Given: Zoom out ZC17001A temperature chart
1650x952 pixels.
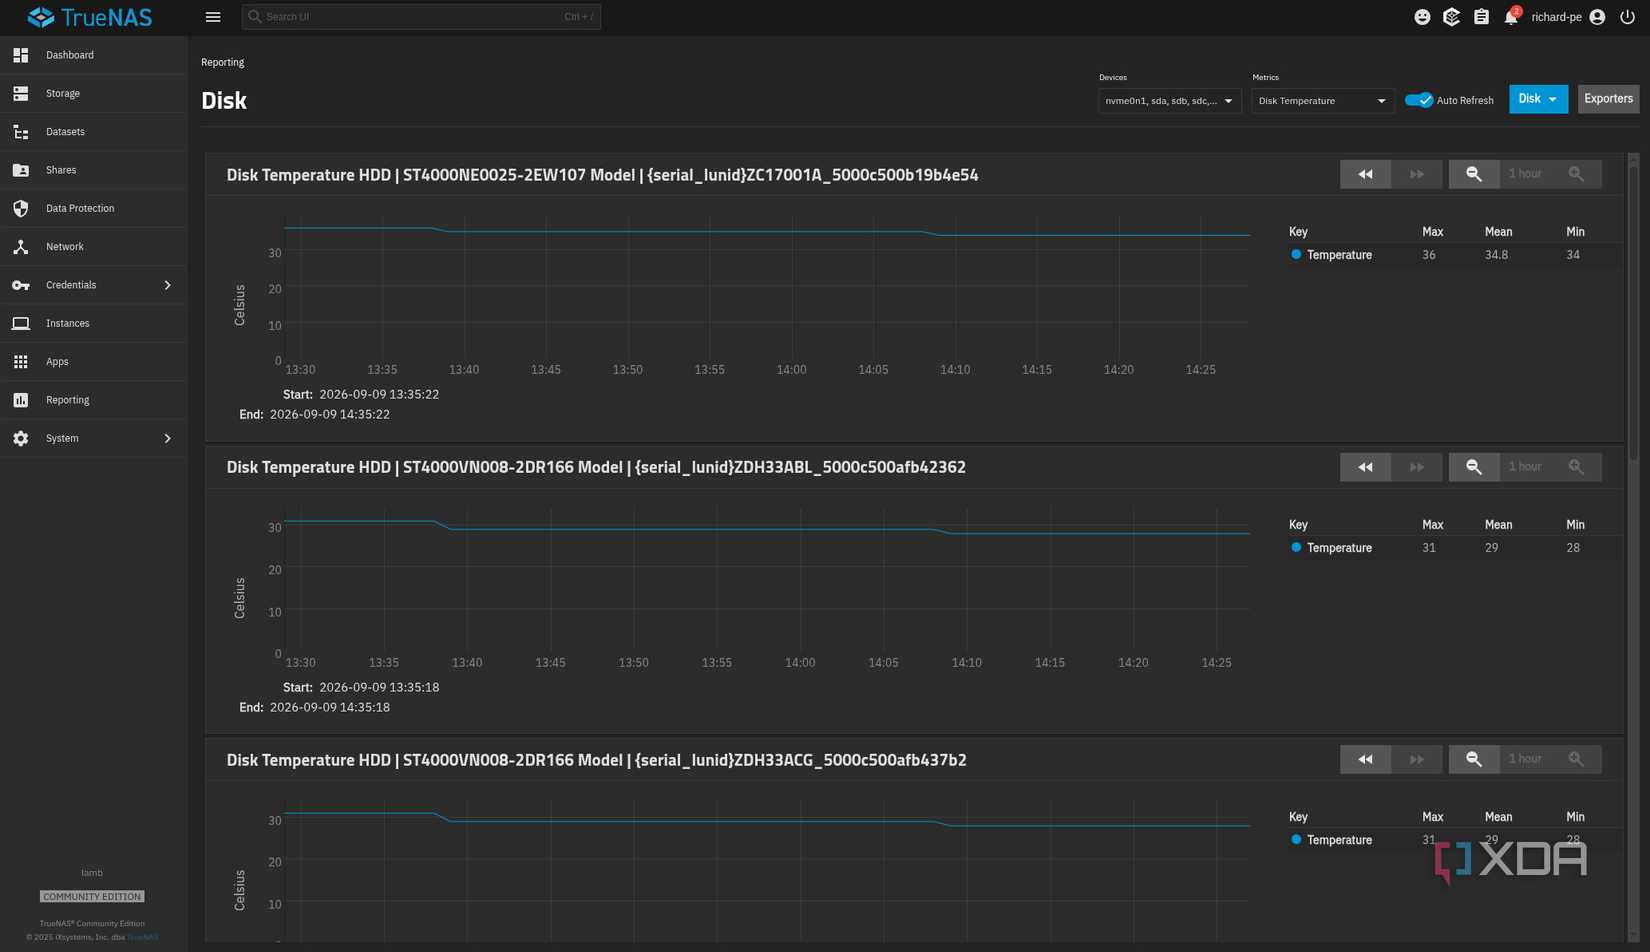Looking at the screenshot, I should (x=1474, y=174).
